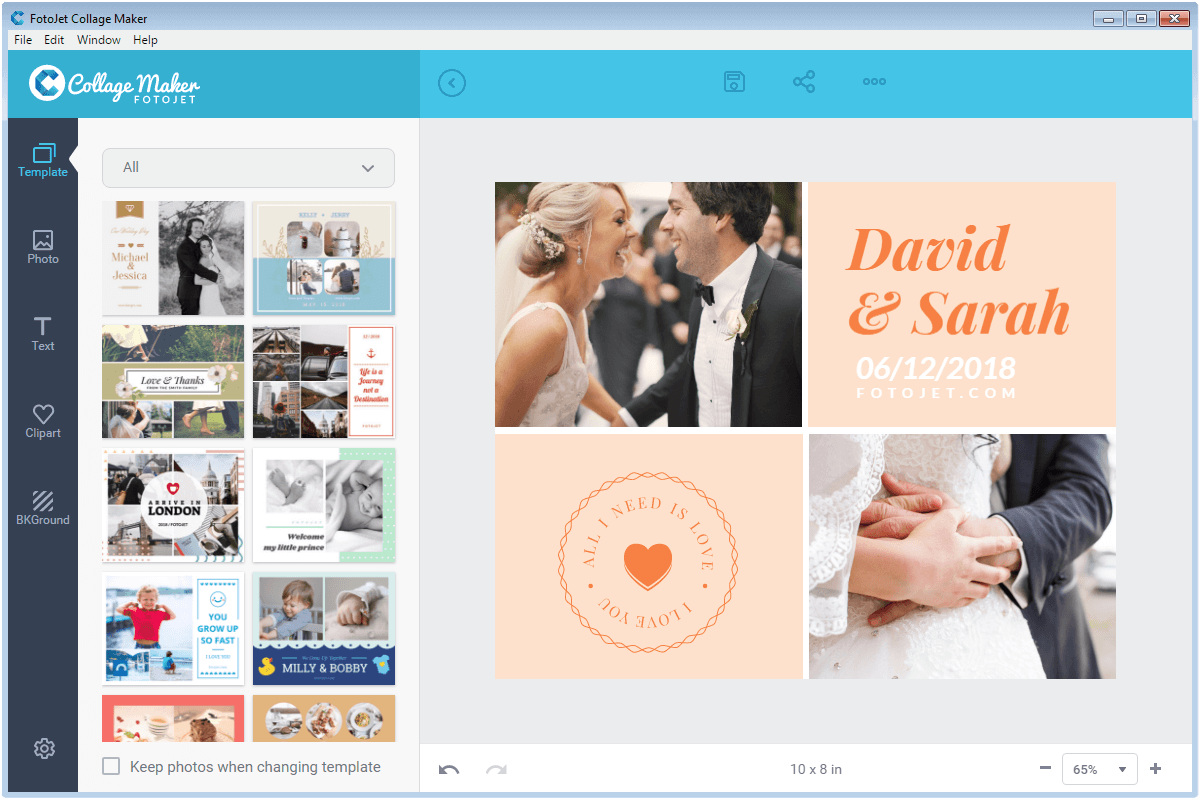1200x800 pixels.
Task: Select the Milly & Bobby template thumbnail
Action: click(x=323, y=628)
